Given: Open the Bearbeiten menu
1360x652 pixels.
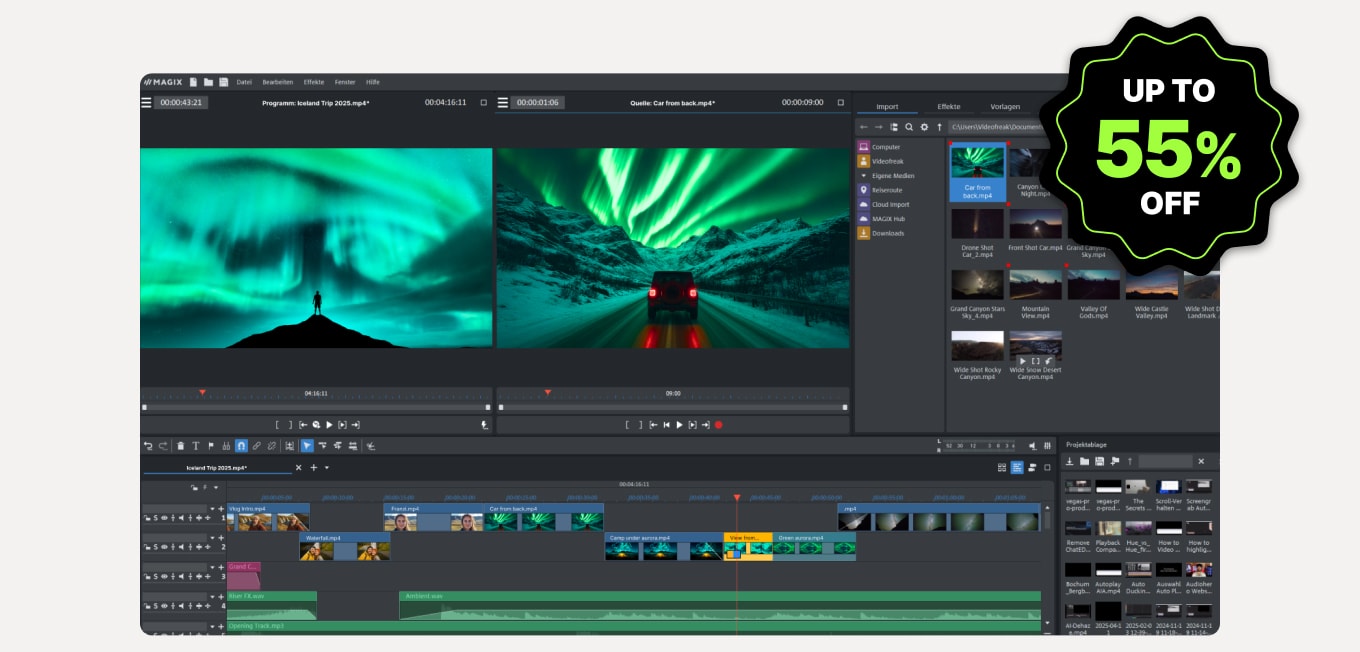Looking at the screenshot, I should tap(278, 82).
